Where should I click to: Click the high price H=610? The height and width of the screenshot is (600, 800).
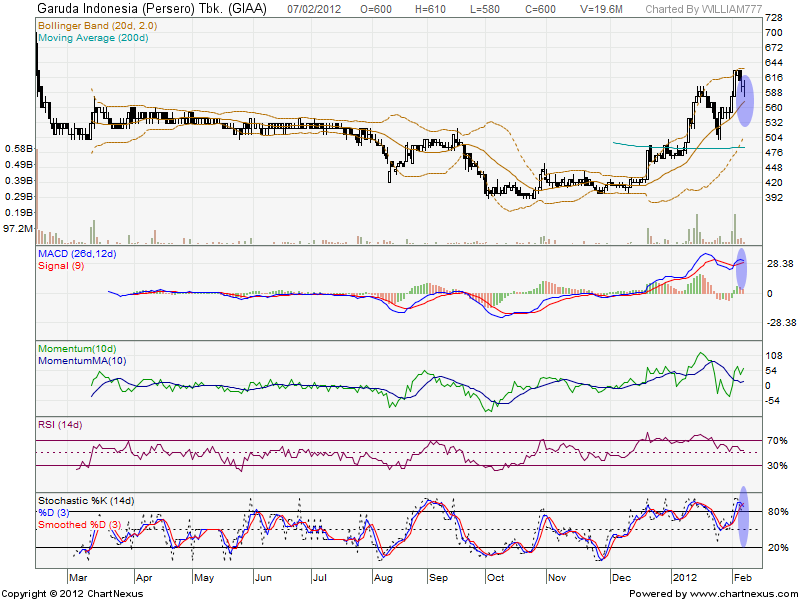pos(430,9)
